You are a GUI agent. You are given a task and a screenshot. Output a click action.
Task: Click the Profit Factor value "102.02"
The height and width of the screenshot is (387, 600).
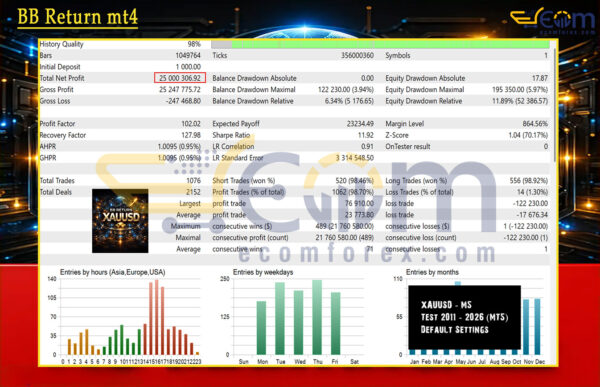(191, 124)
